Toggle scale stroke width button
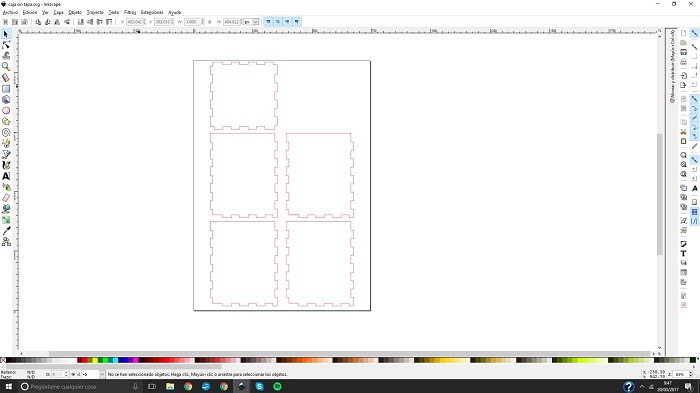 click(x=268, y=21)
